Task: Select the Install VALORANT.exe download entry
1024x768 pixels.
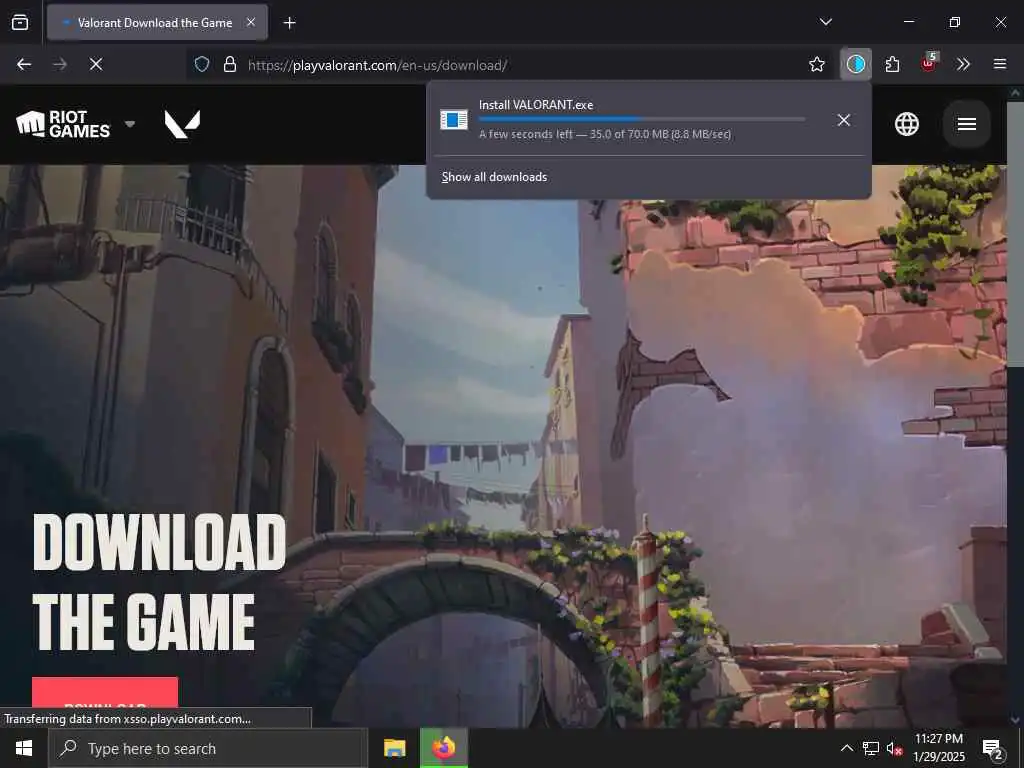Action: pyautogui.click(x=648, y=120)
